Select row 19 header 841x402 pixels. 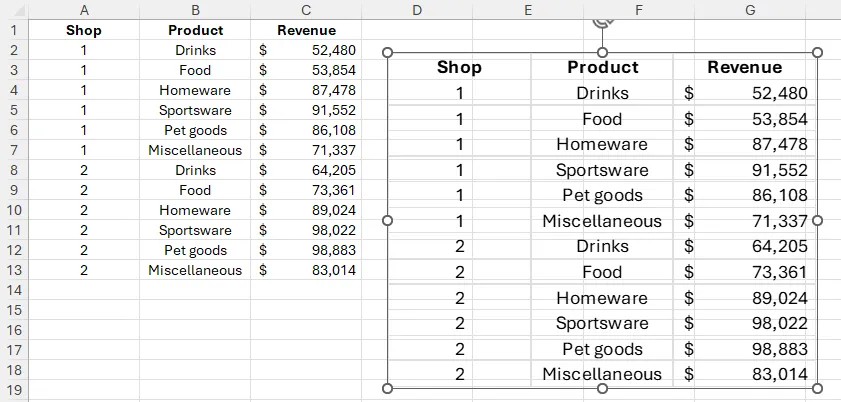tap(14, 390)
